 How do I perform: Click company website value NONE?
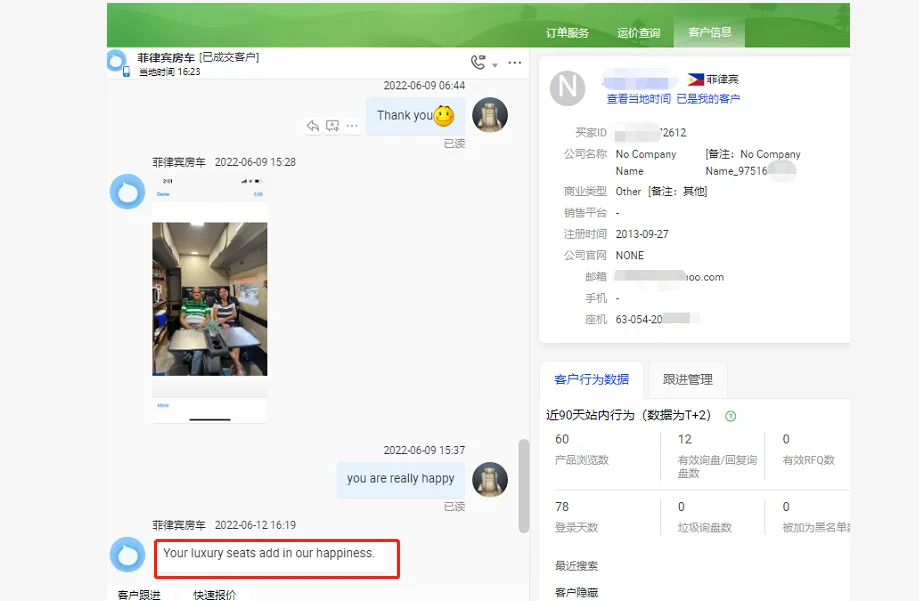629,255
